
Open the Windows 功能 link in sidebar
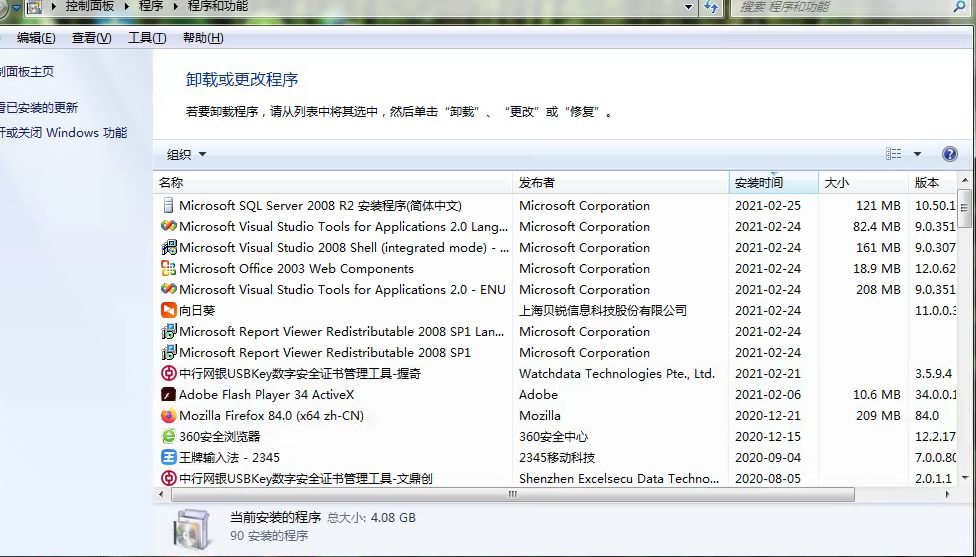click(x=63, y=133)
